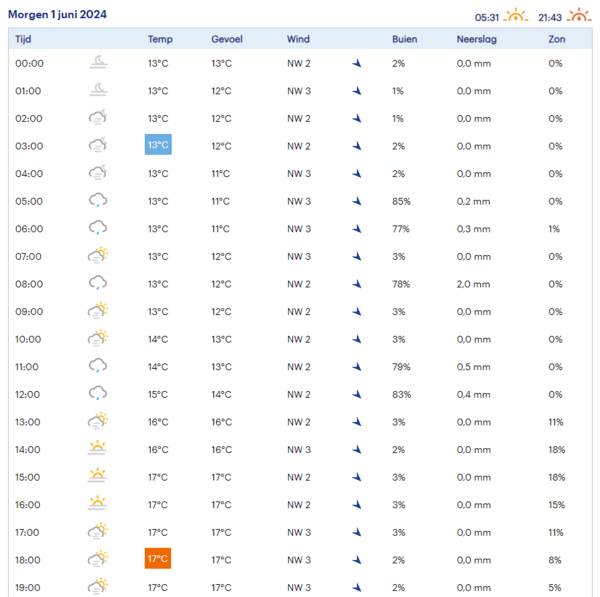Screen dimensions: 600x597
Task: Click the 0,5 mm precipitation at 11:00
Action: click(x=473, y=367)
